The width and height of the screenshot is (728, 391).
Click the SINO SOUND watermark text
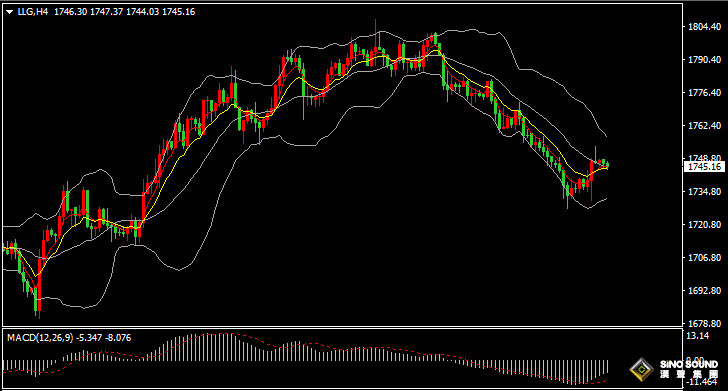click(689, 365)
